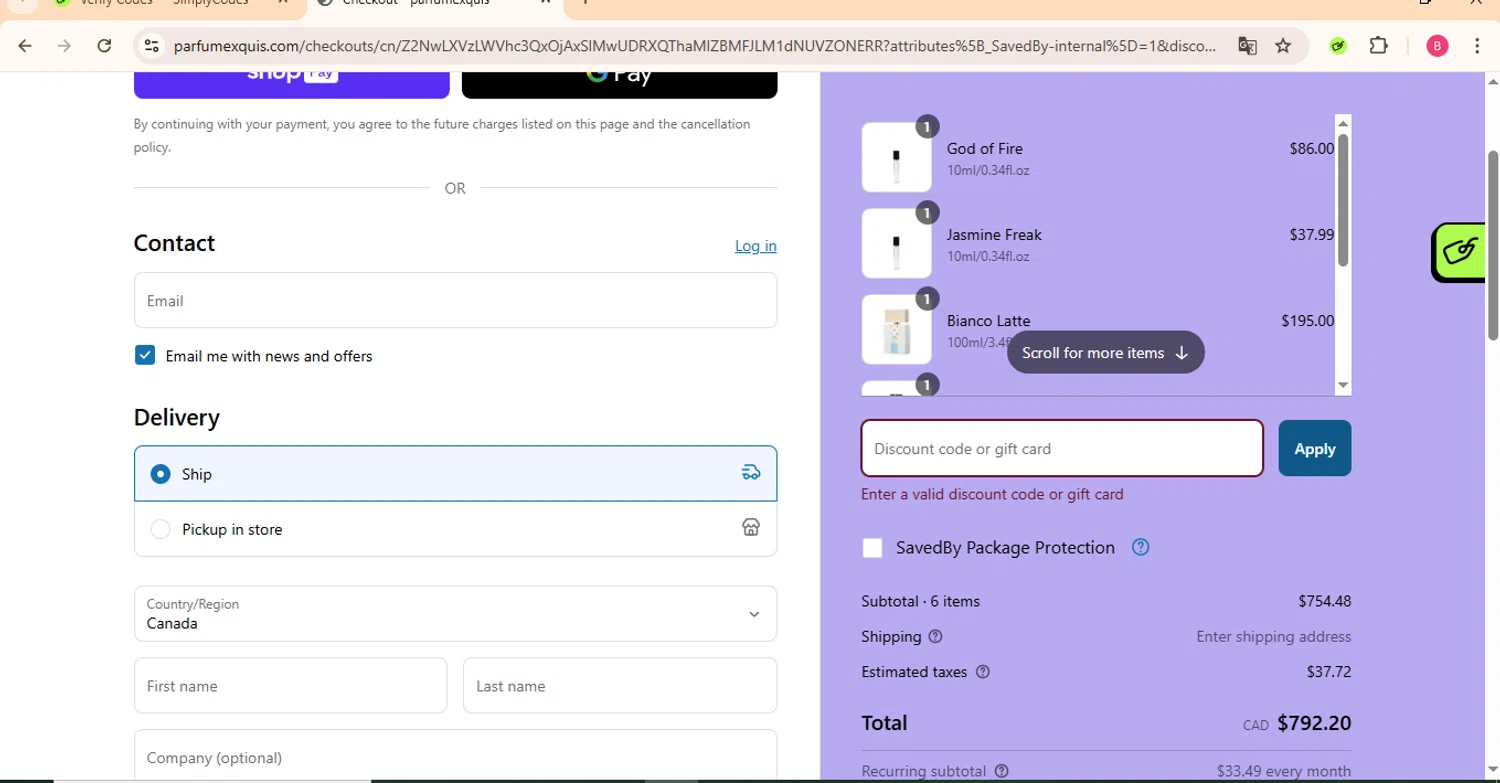Image resolution: width=1500 pixels, height=783 pixels.
Task: Open the Country/Region dropdown
Action: click(x=455, y=613)
